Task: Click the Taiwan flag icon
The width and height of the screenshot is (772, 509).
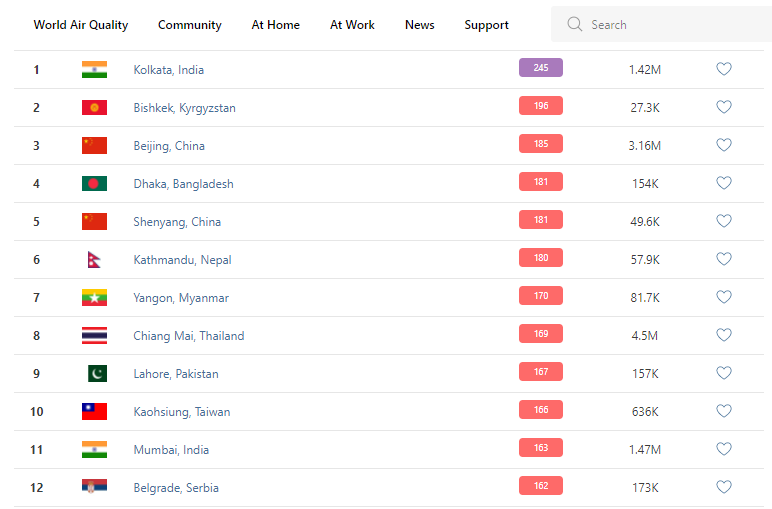Action: 94,412
